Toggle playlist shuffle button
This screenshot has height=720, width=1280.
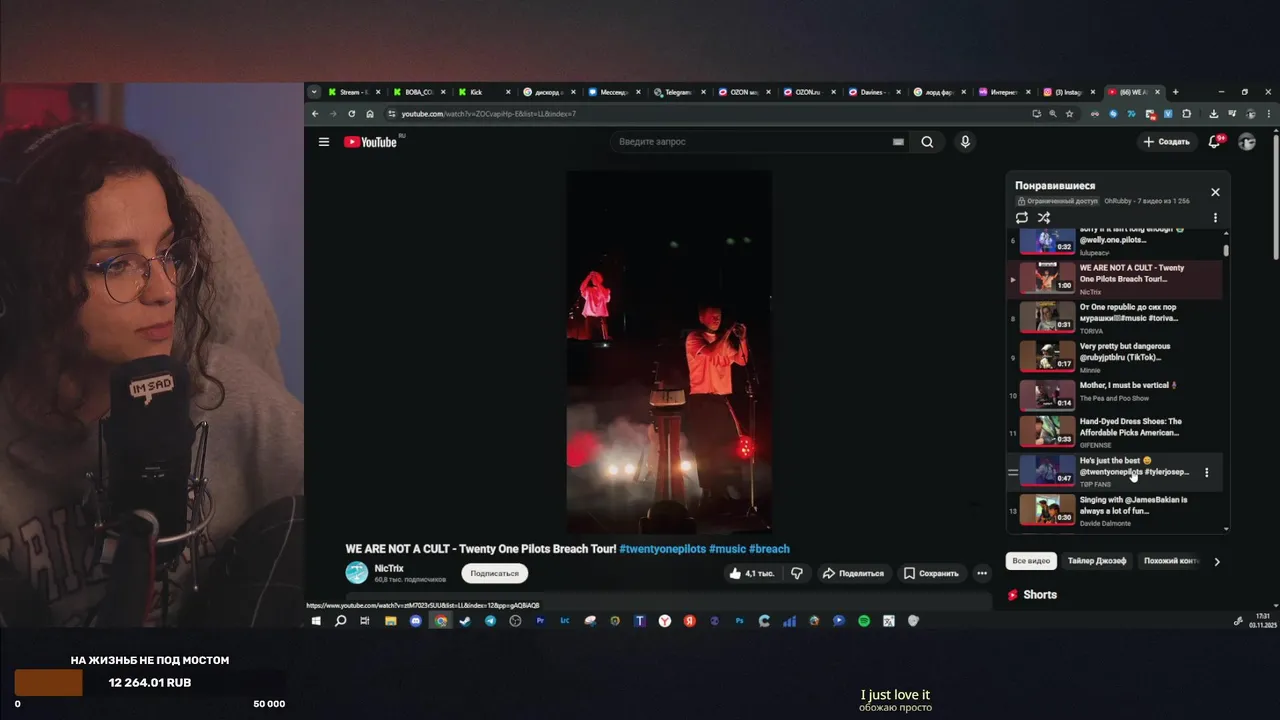[1043, 218]
